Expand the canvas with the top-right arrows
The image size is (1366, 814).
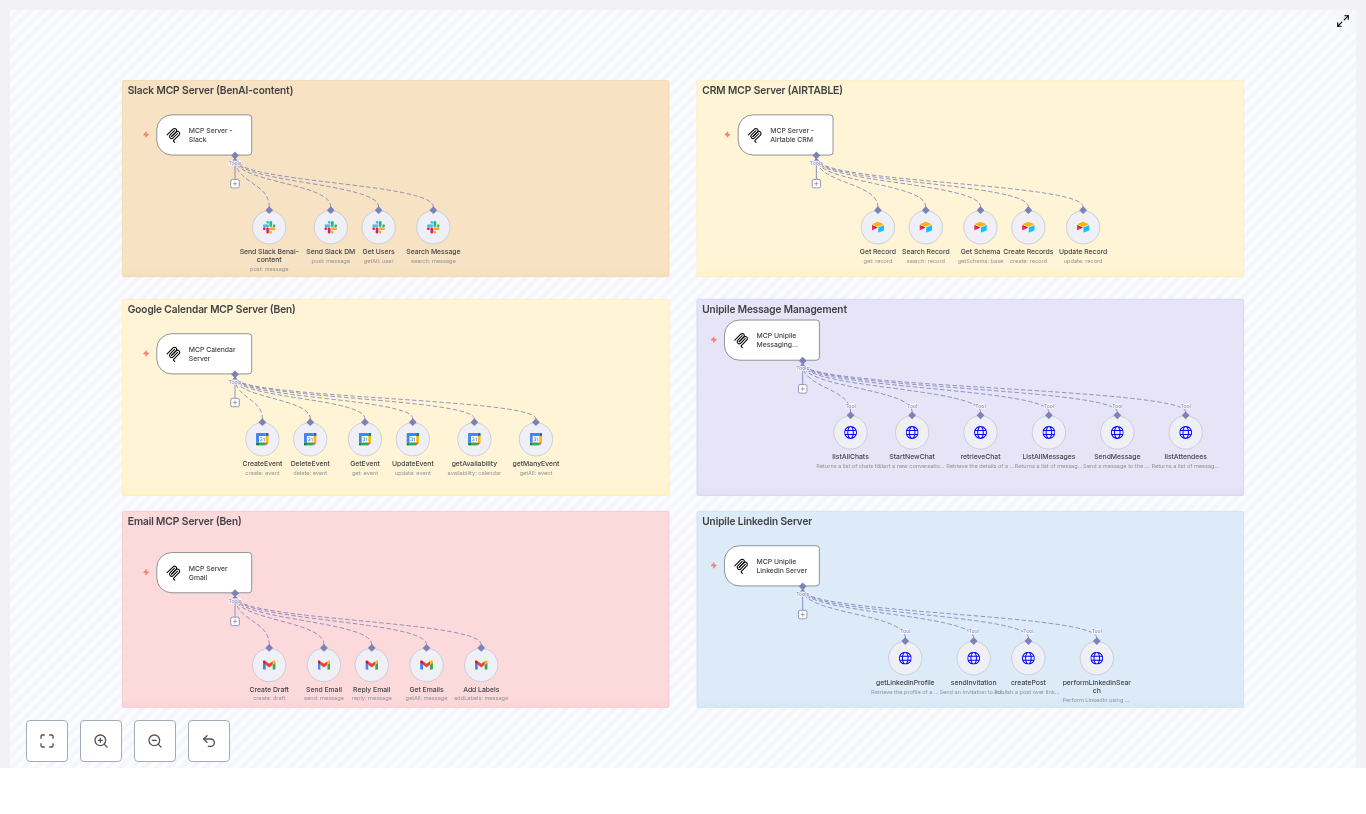tap(1343, 21)
